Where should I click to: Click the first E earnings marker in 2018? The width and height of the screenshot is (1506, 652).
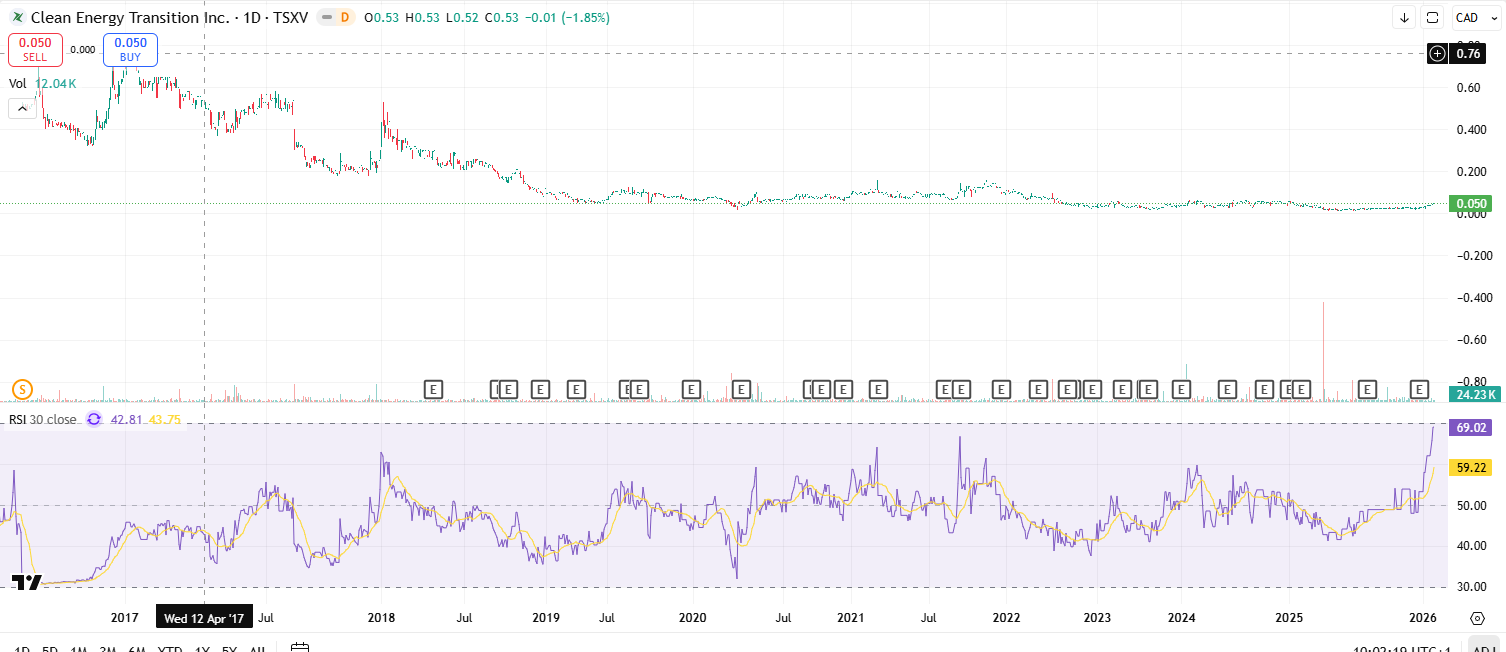pyautogui.click(x=433, y=388)
